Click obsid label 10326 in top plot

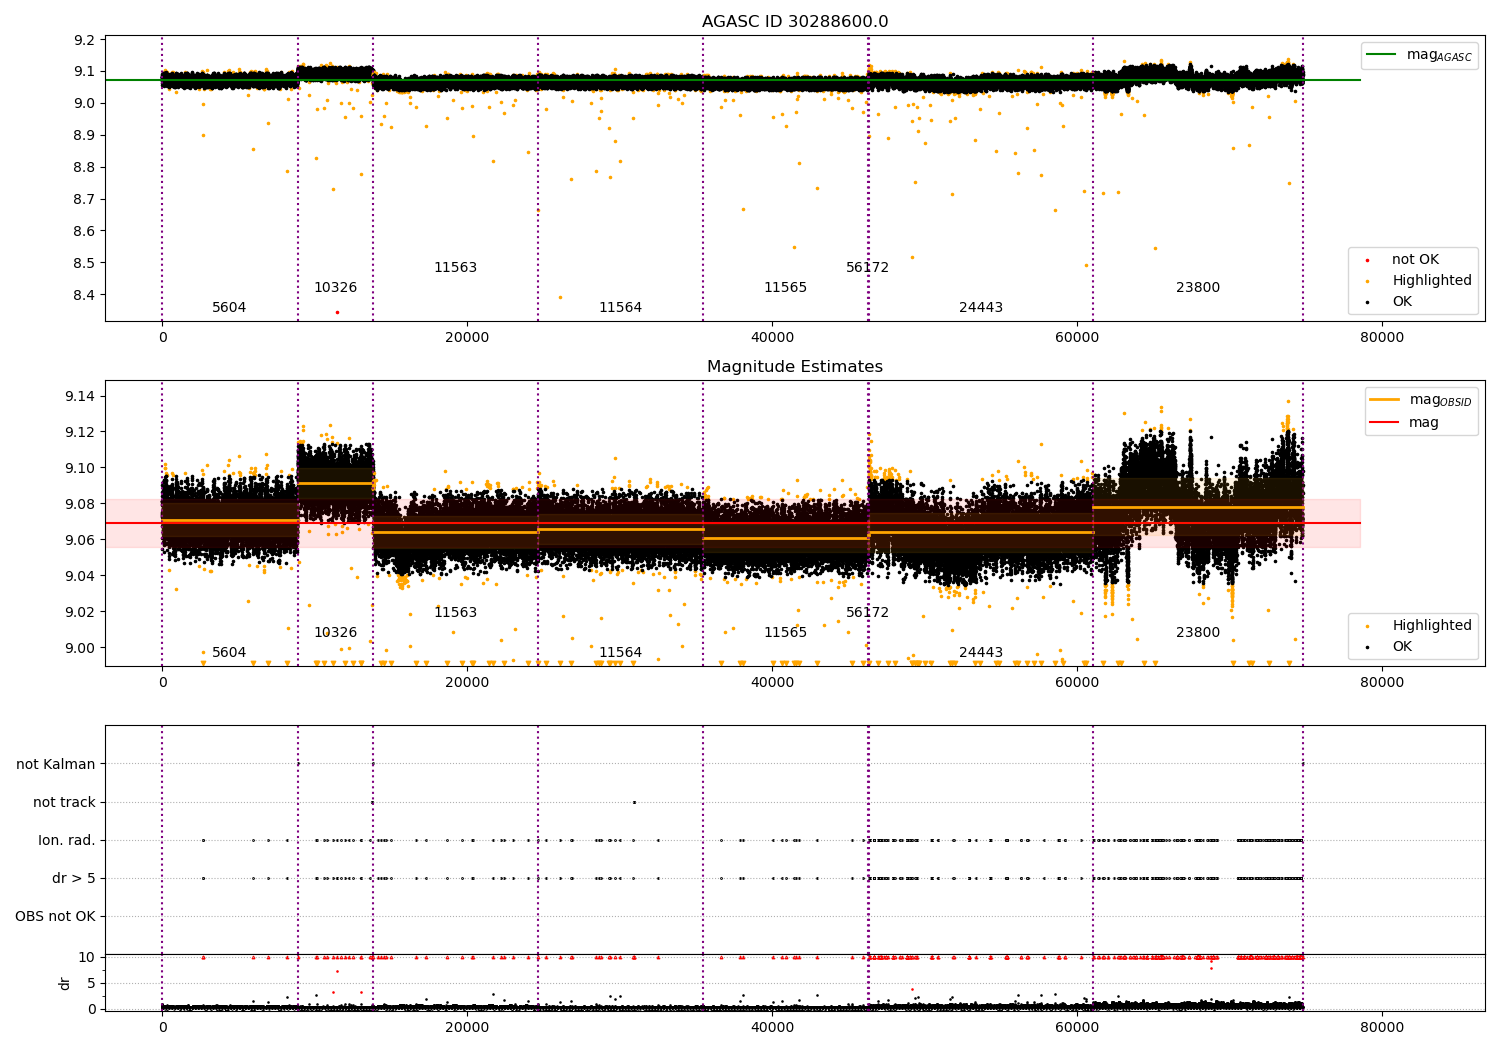335,288
